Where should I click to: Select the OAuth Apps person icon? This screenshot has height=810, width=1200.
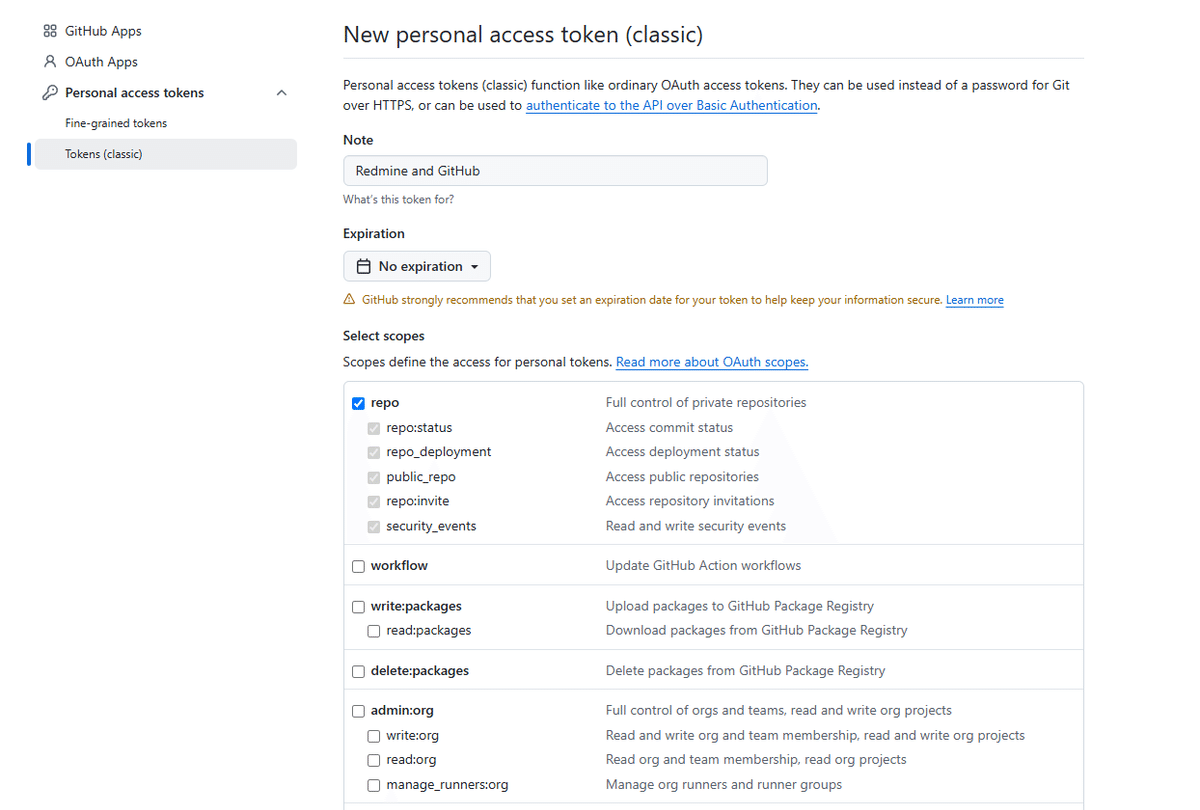click(x=49, y=61)
